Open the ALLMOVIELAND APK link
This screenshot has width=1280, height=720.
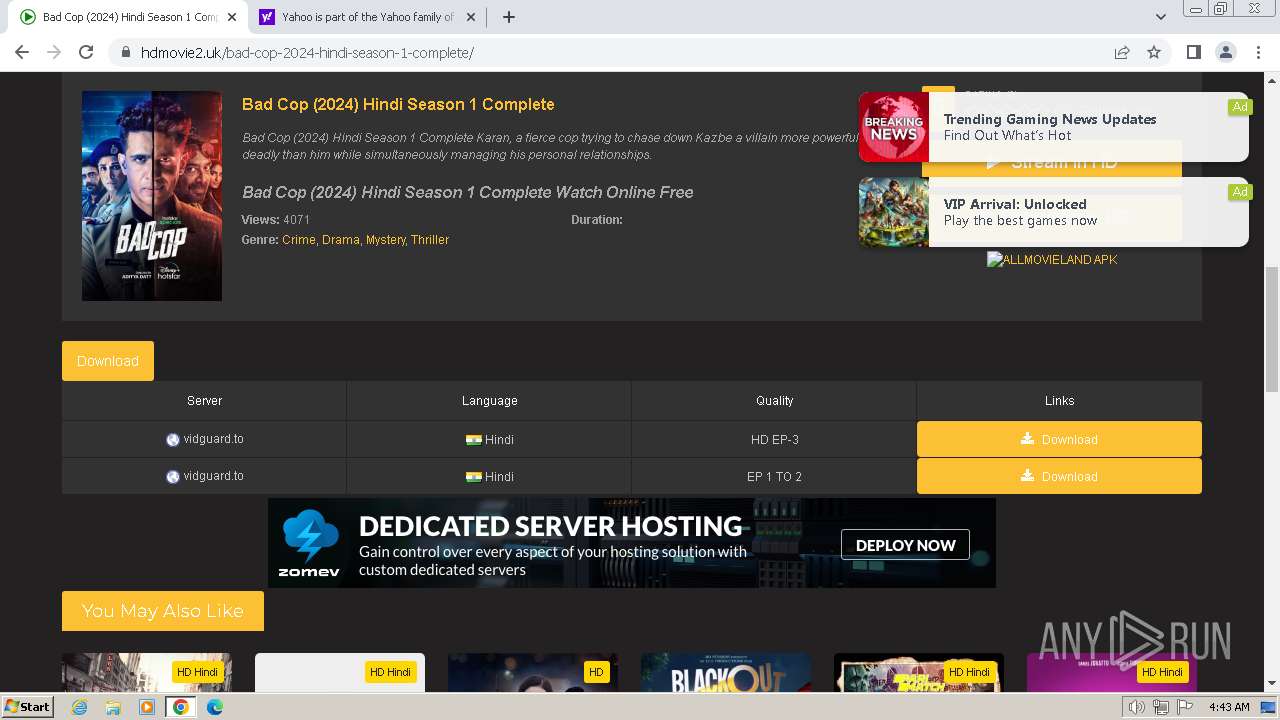coord(1052,259)
